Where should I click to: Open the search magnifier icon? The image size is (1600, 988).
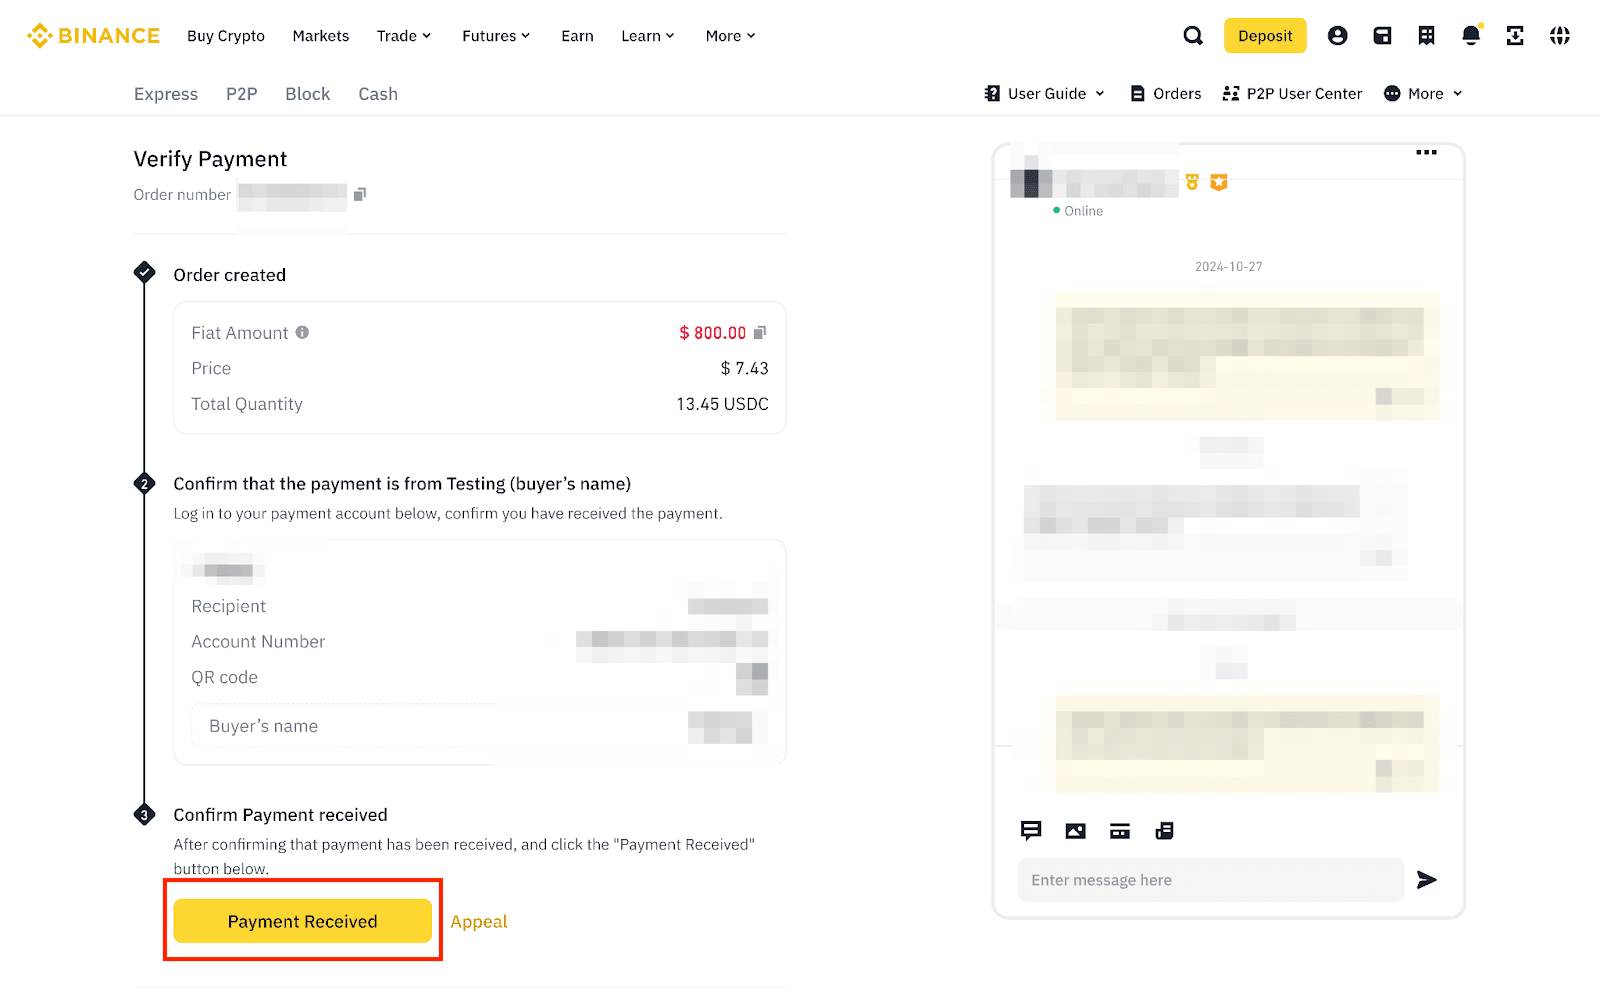(x=1193, y=36)
